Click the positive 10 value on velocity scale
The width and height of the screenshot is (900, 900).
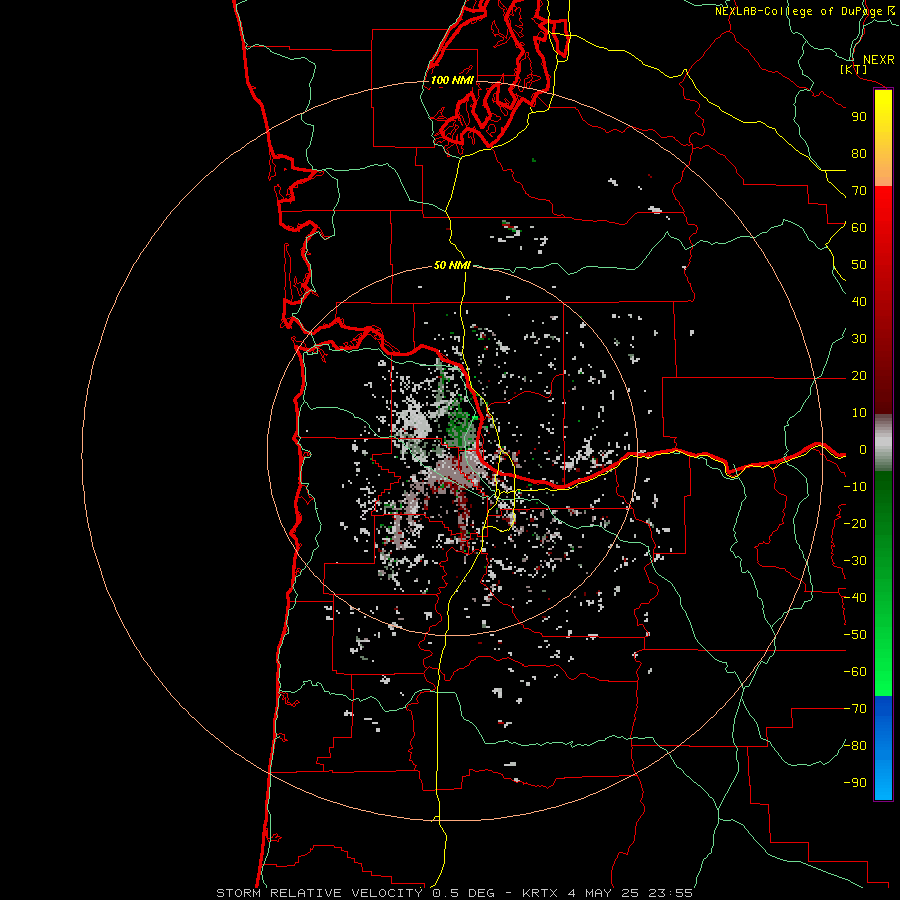(859, 413)
